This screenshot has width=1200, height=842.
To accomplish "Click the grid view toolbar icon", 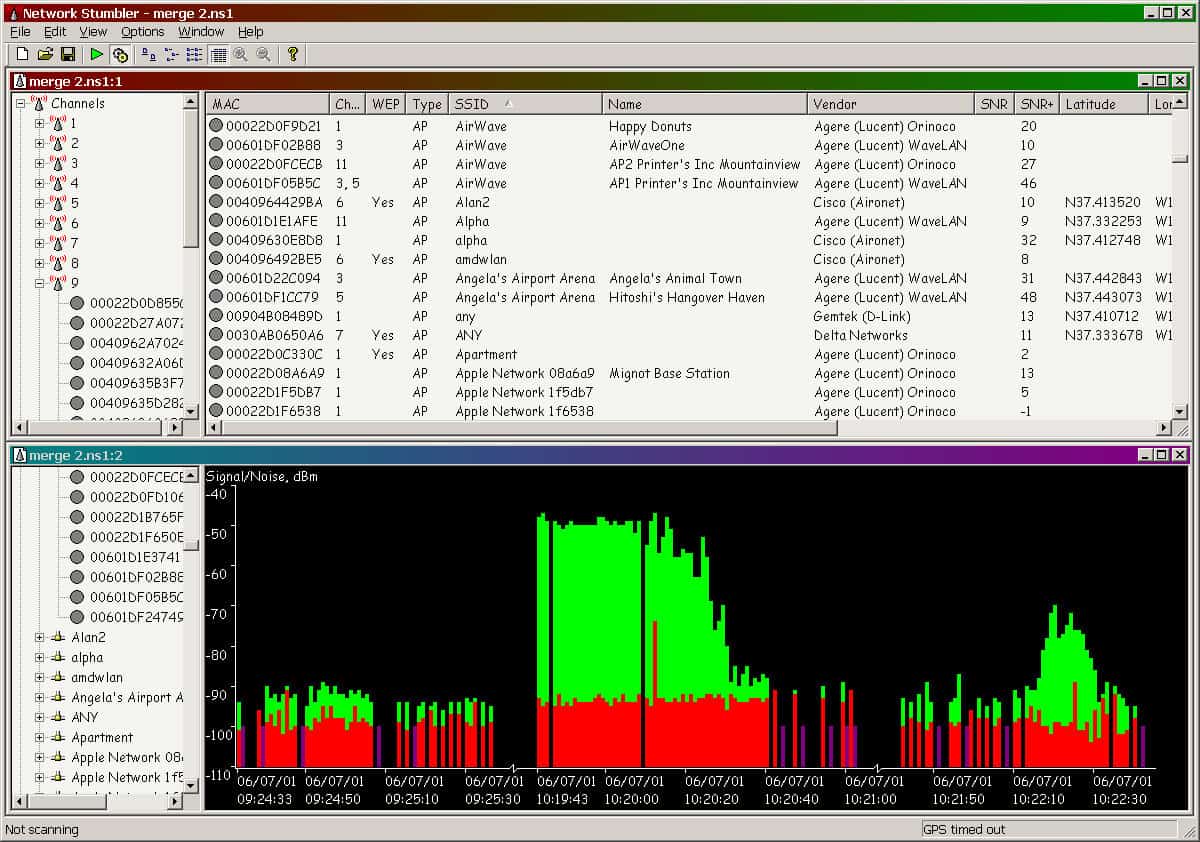I will pyautogui.click(x=218, y=55).
